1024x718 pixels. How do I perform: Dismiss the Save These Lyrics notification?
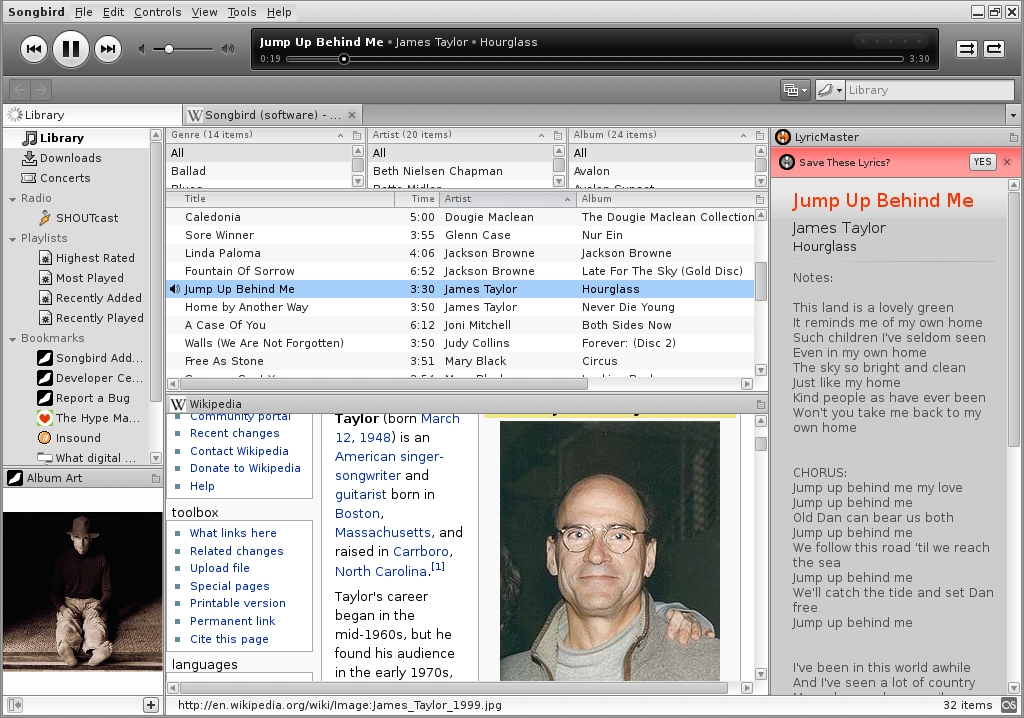coord(1007,162)
